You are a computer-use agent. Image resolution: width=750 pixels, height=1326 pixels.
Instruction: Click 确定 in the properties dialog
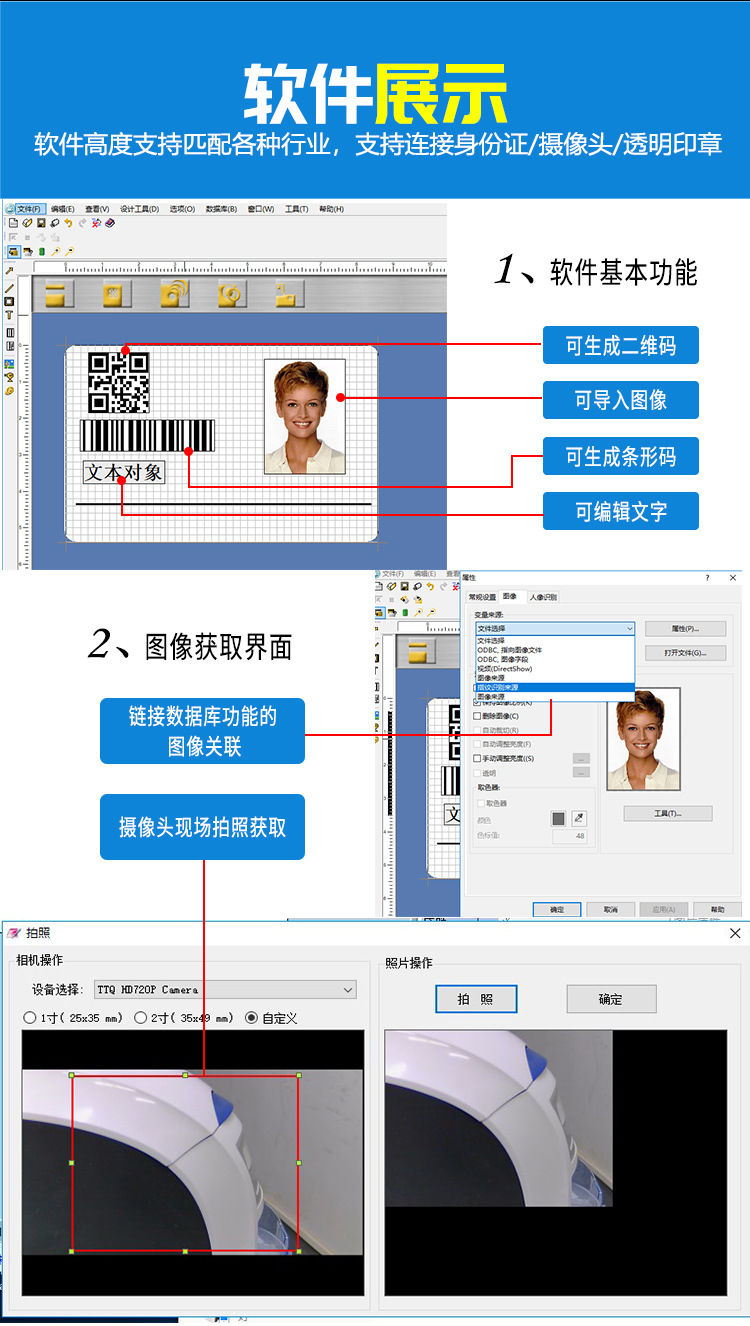[557, 909]
